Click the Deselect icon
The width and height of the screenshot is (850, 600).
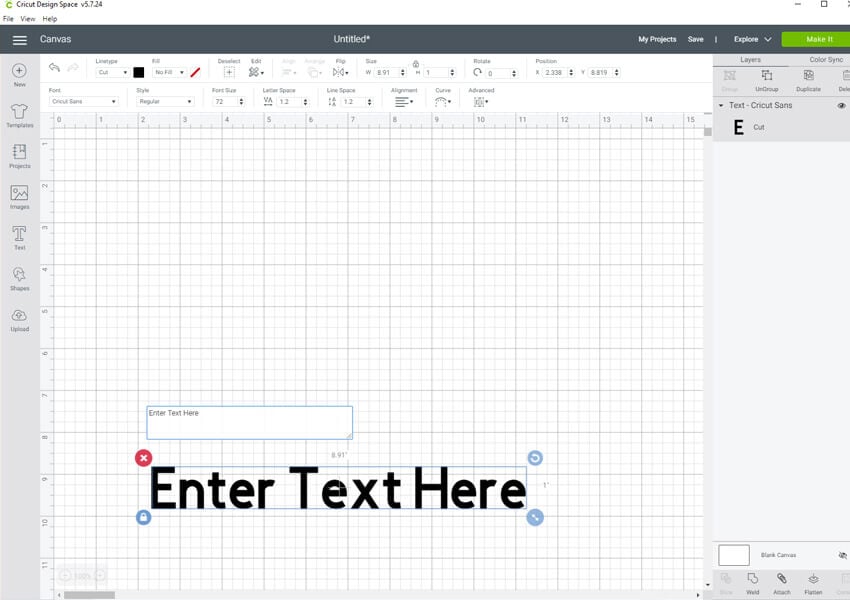coord(229,72)
